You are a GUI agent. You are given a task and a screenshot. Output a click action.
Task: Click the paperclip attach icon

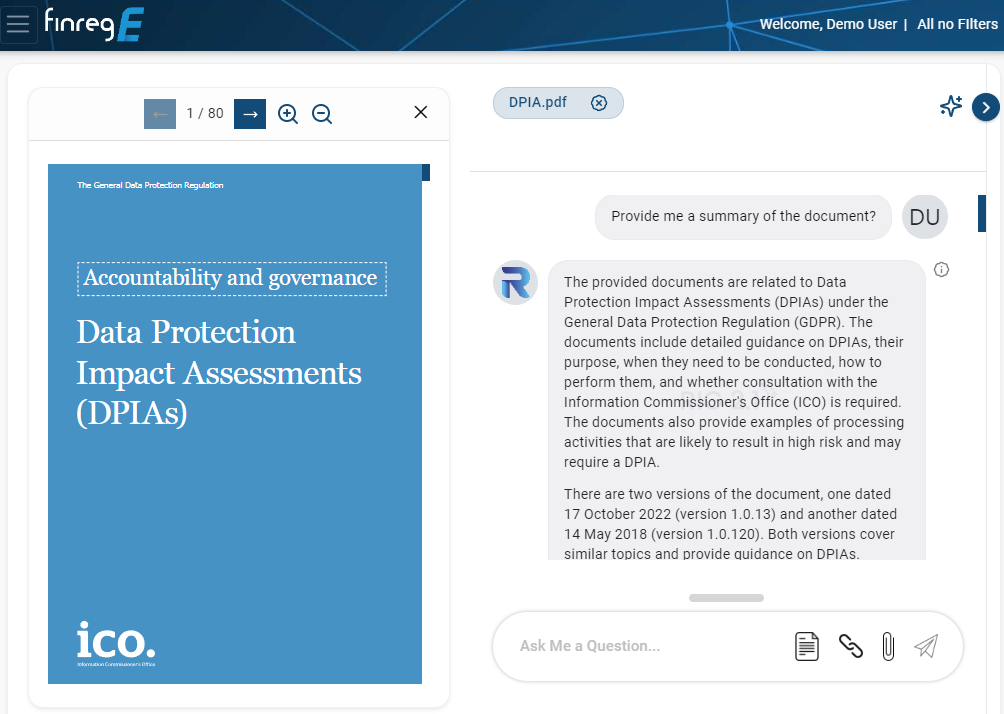888,646
